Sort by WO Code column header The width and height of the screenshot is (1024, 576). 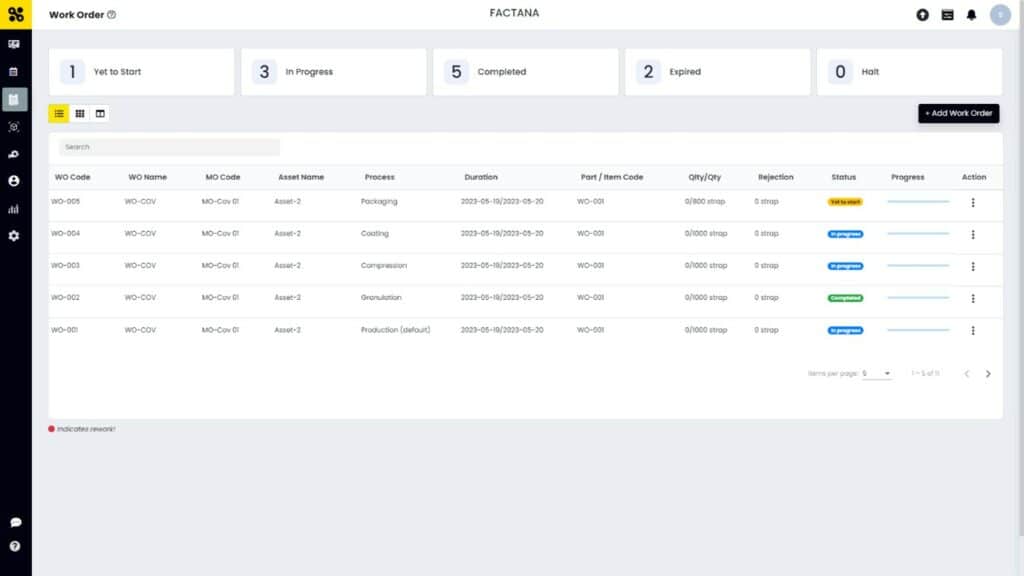(72, 177)
